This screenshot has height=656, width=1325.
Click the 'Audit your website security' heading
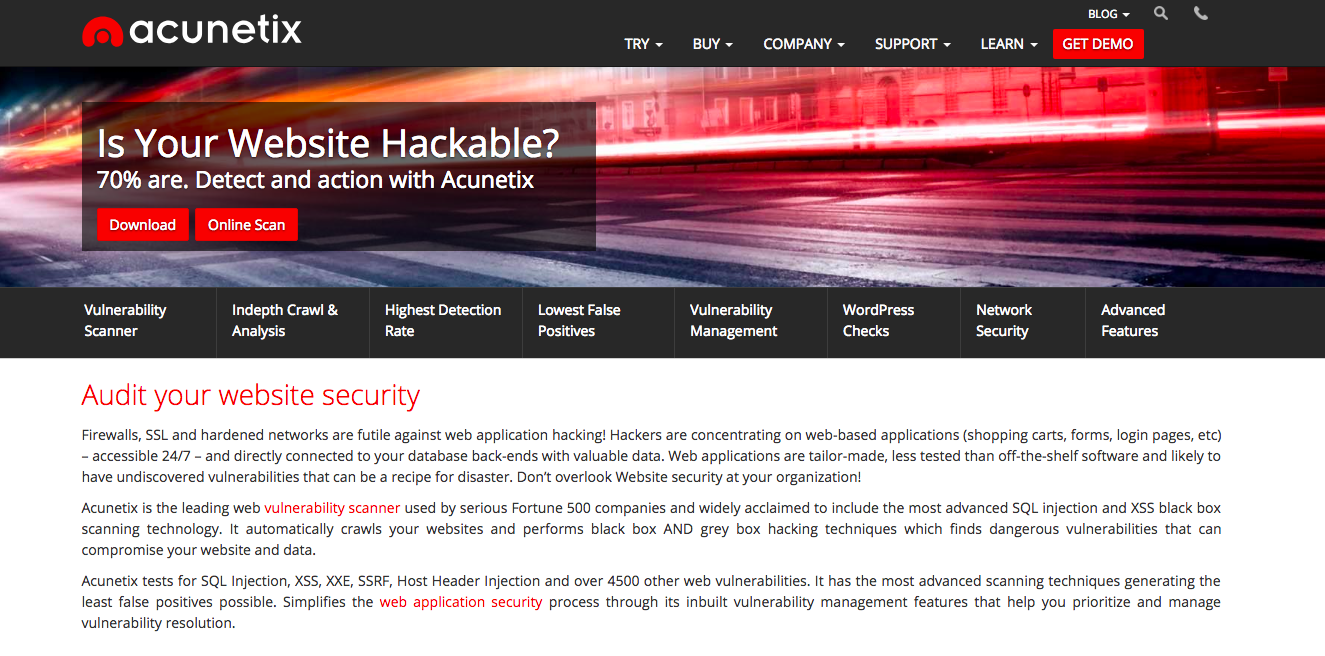pyautogui.click(x=251, y=395)
